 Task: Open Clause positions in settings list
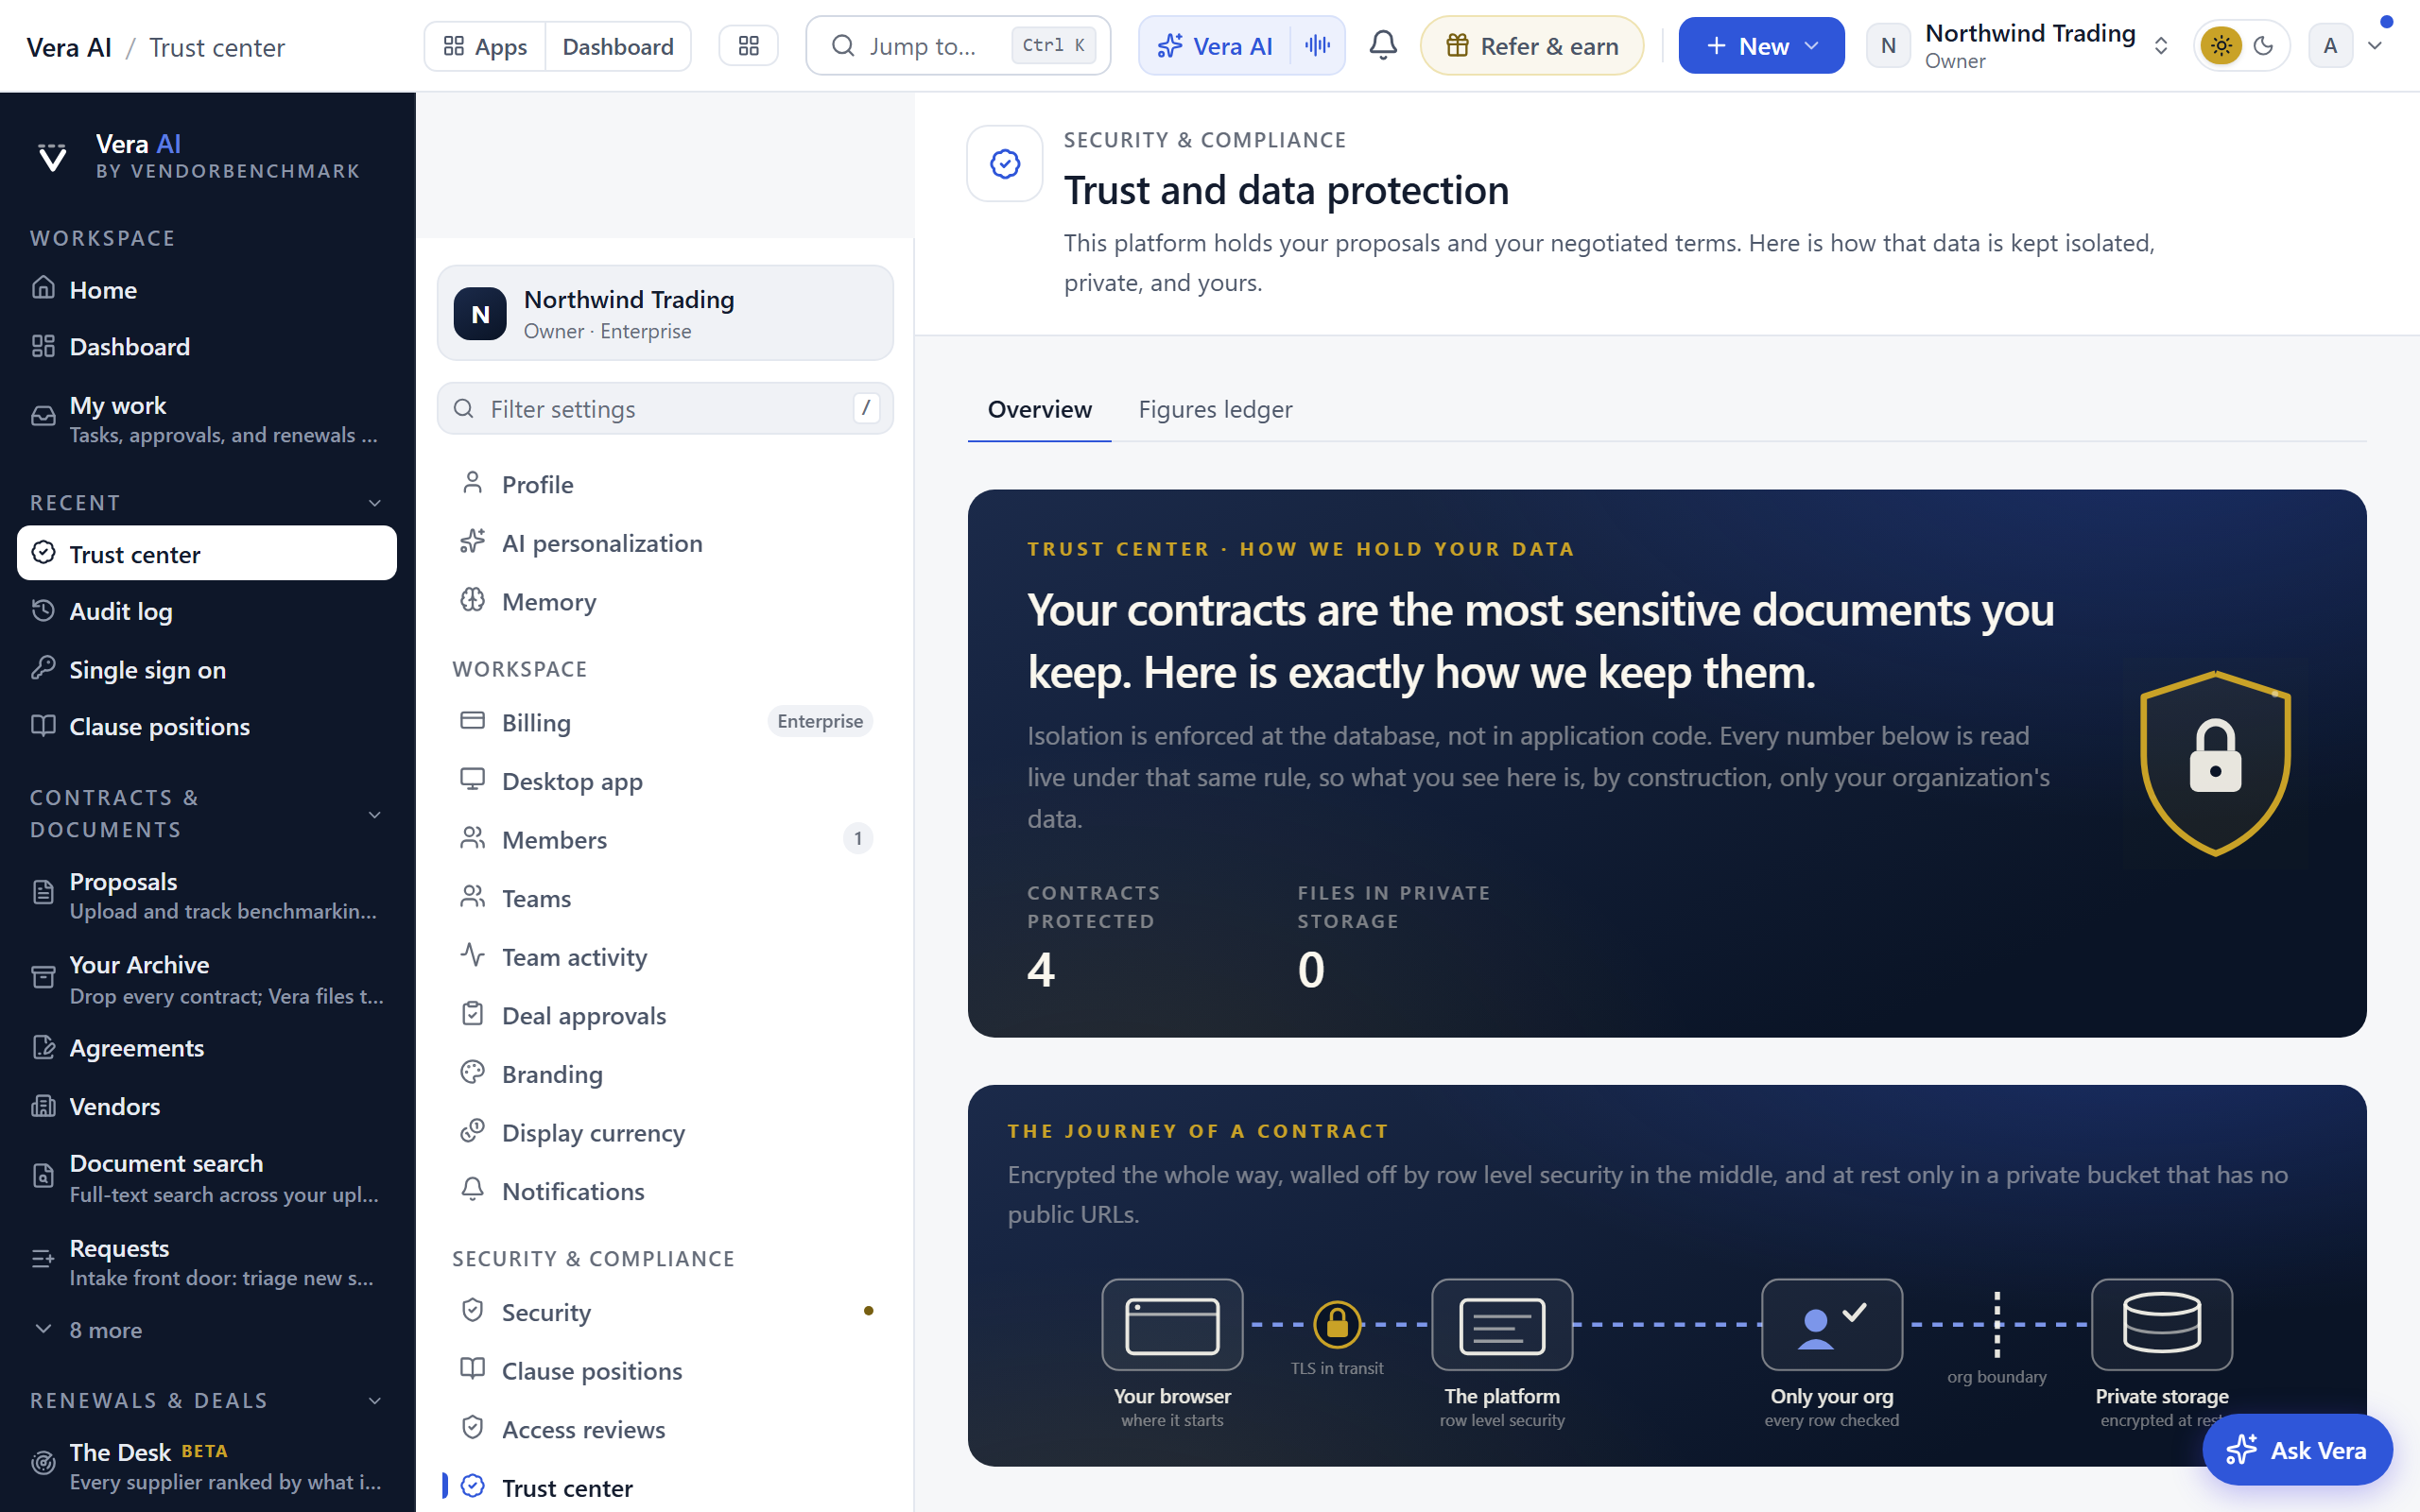click(665, 1370)
